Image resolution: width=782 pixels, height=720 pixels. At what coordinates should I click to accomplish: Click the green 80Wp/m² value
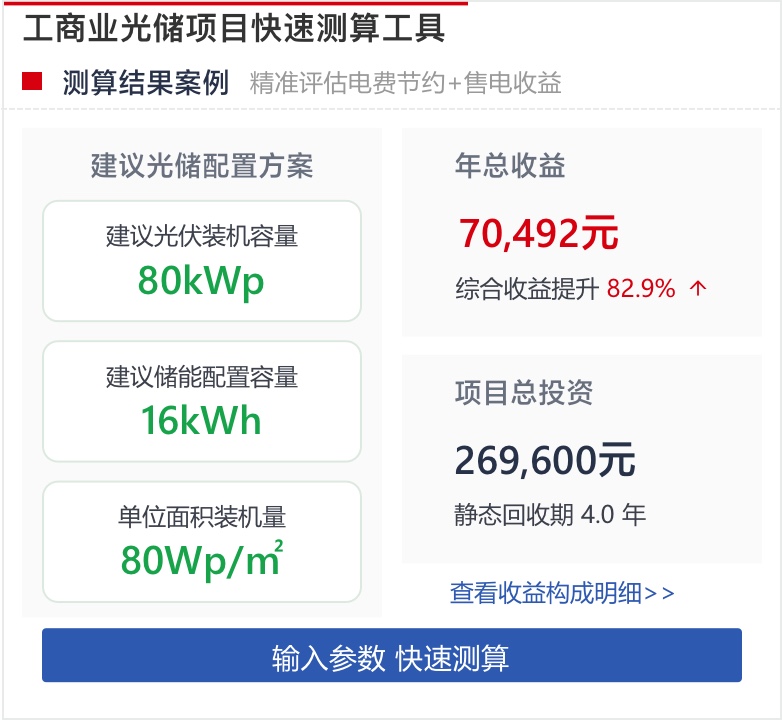(x=202, y=560)
